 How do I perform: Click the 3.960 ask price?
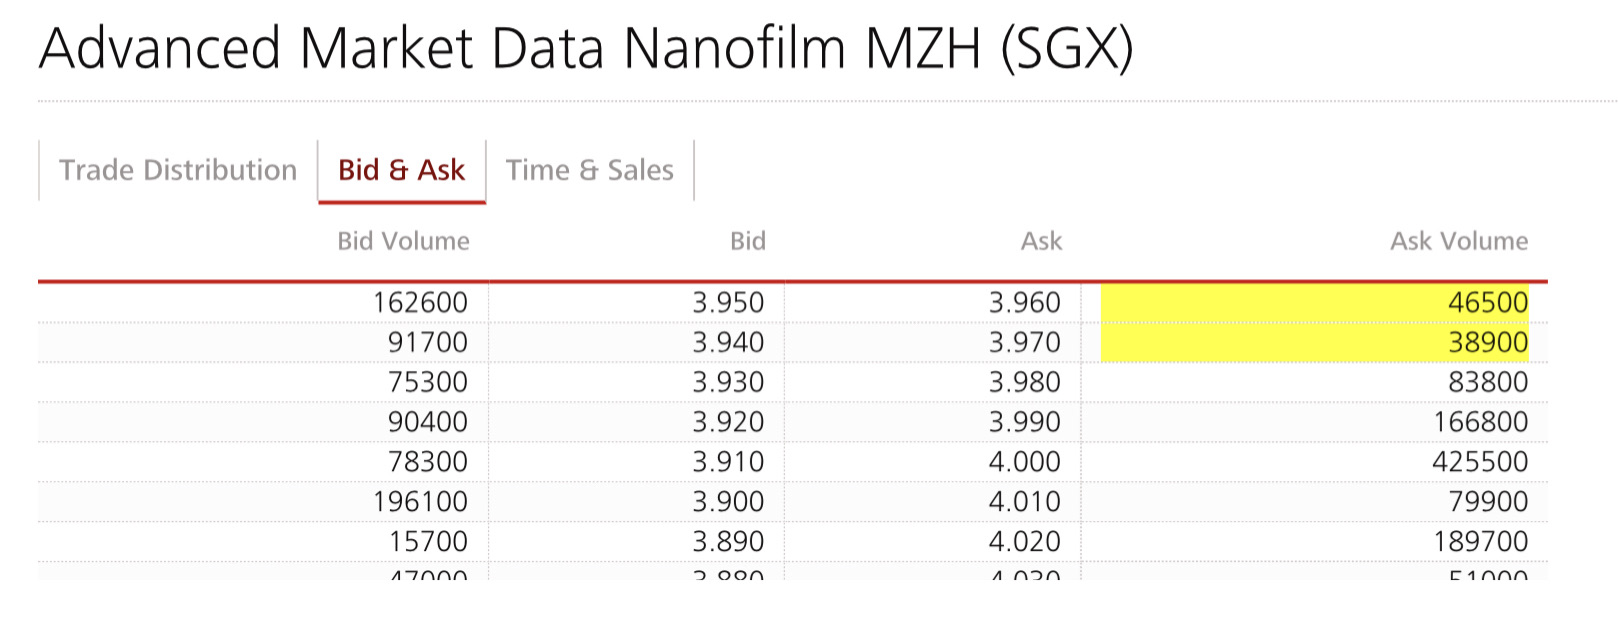tap(1024, 302)
